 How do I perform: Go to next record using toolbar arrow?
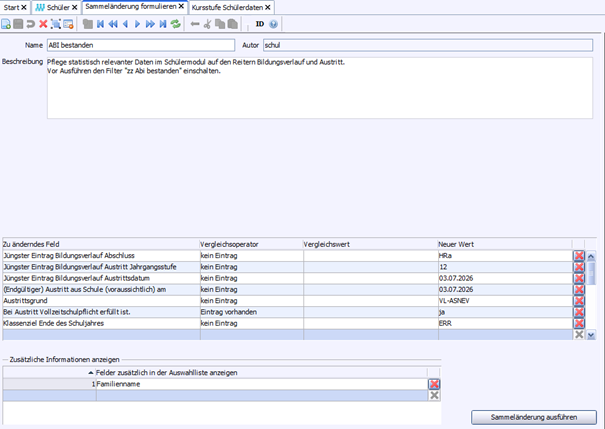coord(138,23)
